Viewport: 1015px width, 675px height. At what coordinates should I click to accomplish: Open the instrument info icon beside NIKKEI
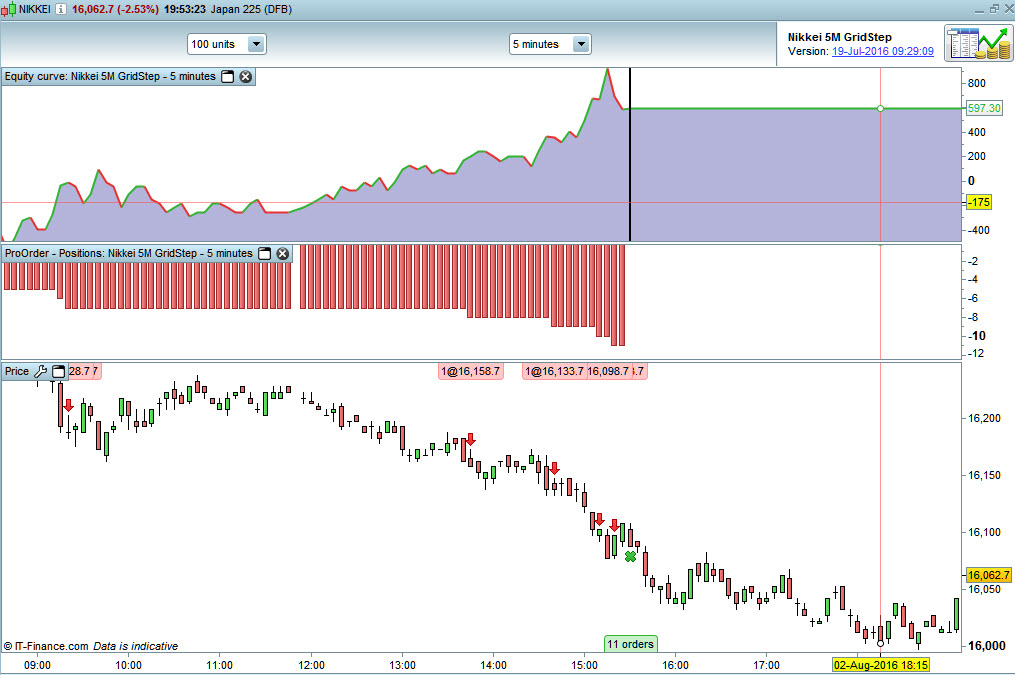coord(60,9)
